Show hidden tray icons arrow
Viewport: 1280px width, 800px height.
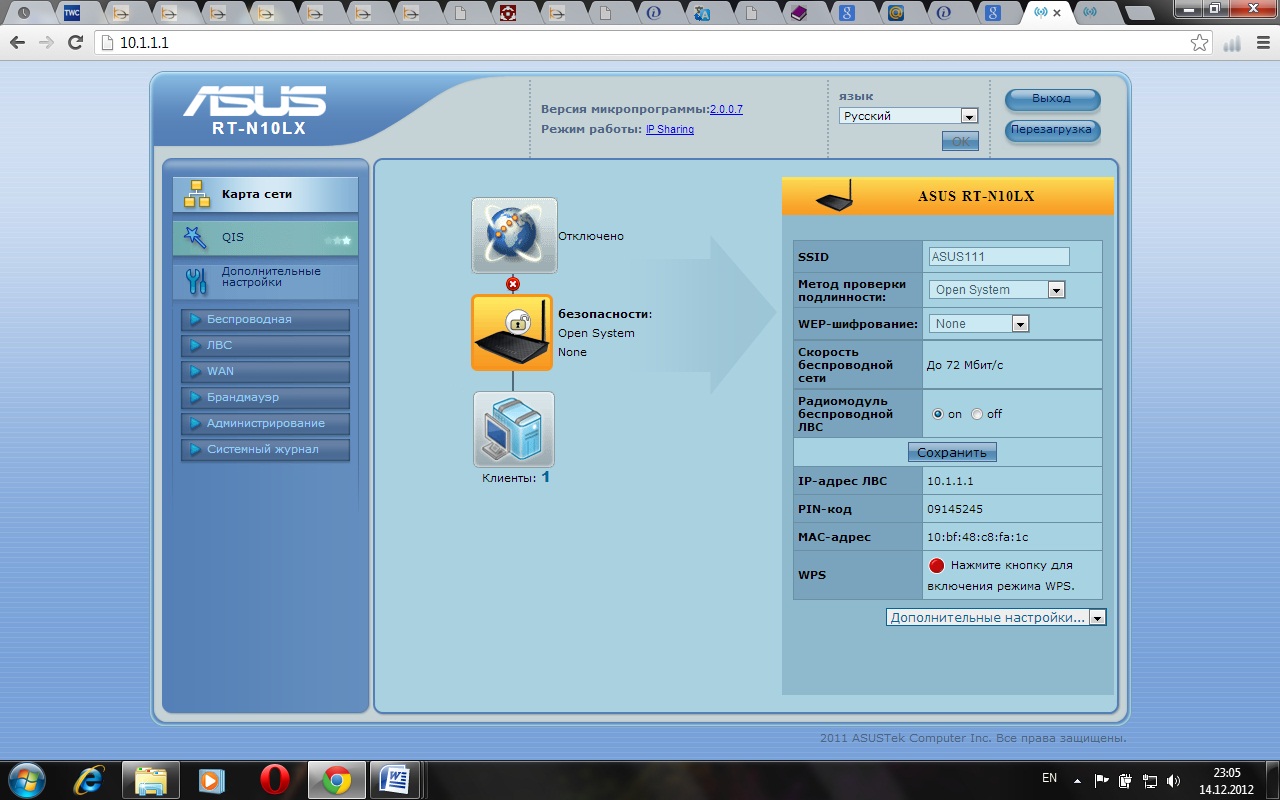click(x=1077, y=780)
